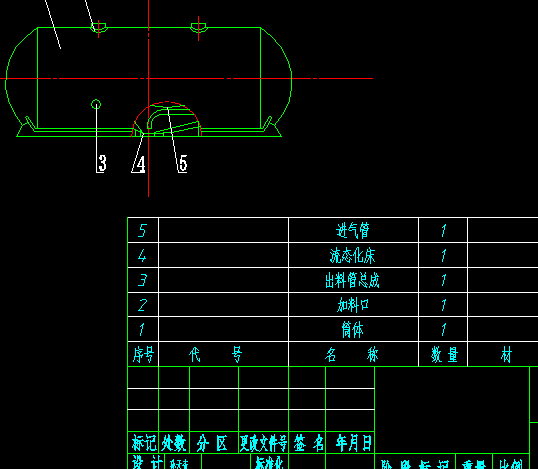Click the part name 加料口
This screenshot has height=469, width=538.
[353, 305]
